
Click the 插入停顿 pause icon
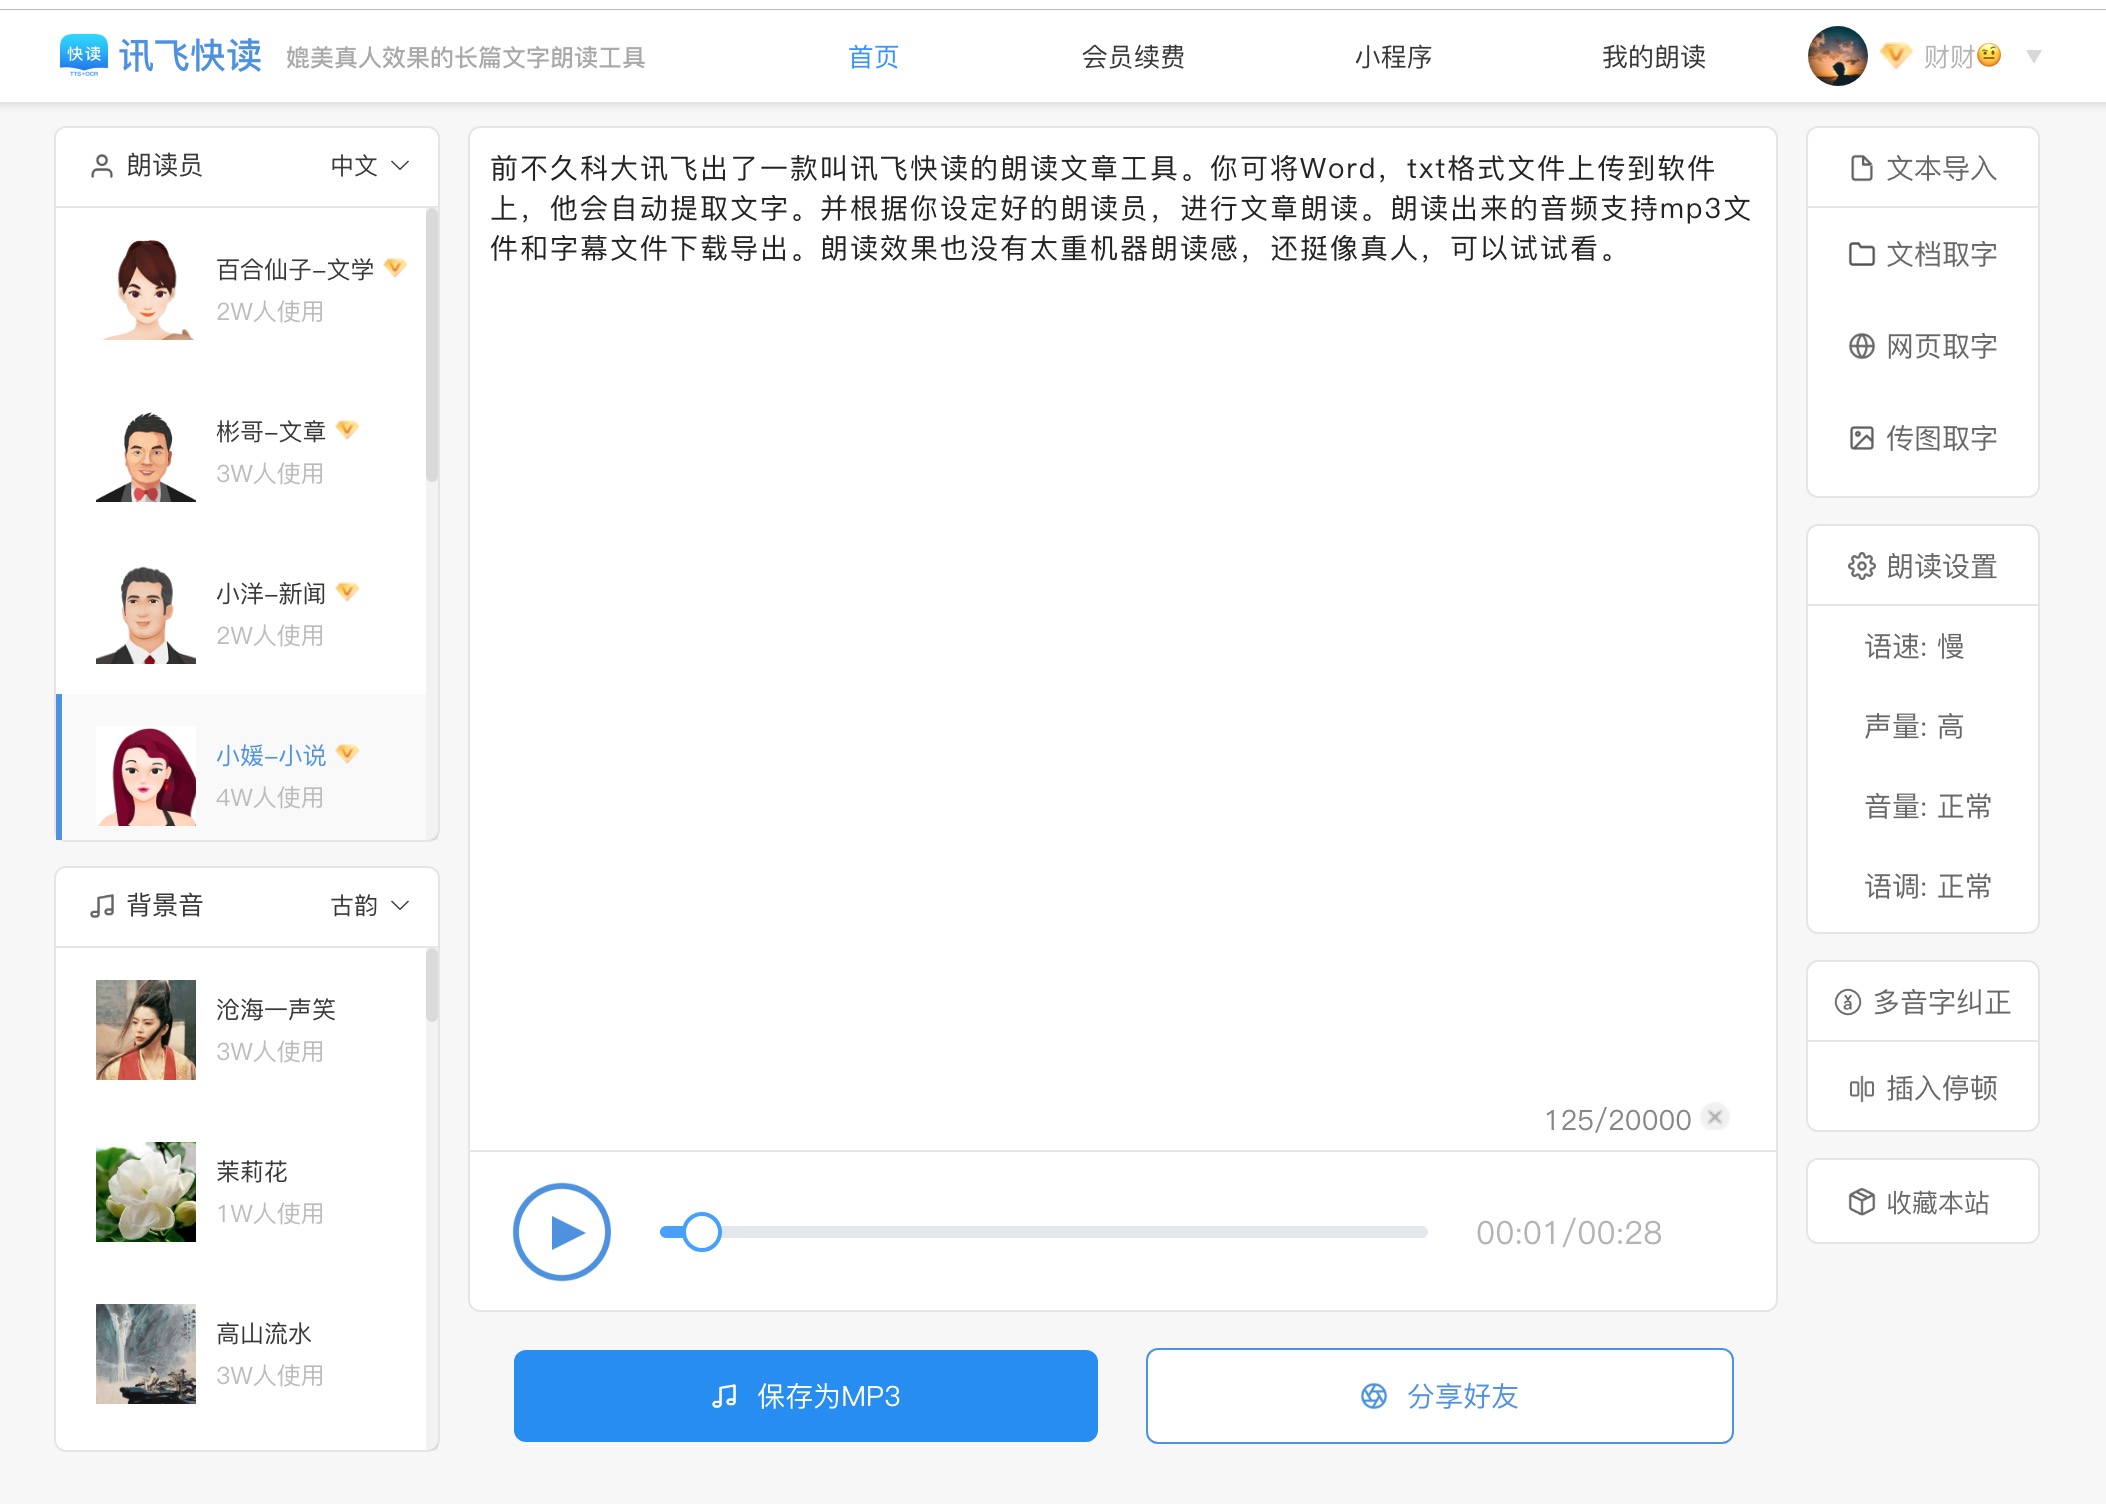pyautogui.click(x=1861, y=1088)
